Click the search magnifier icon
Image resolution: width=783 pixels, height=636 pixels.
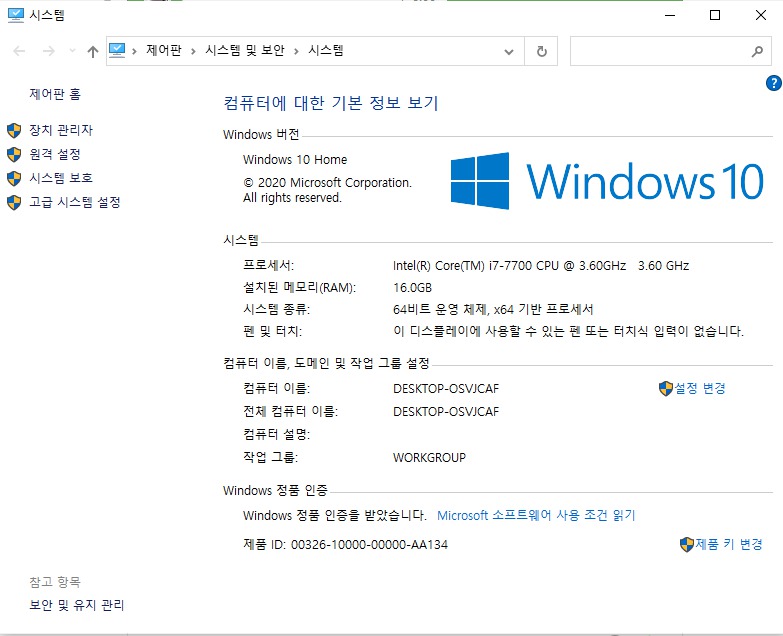[x=758, y=51]
